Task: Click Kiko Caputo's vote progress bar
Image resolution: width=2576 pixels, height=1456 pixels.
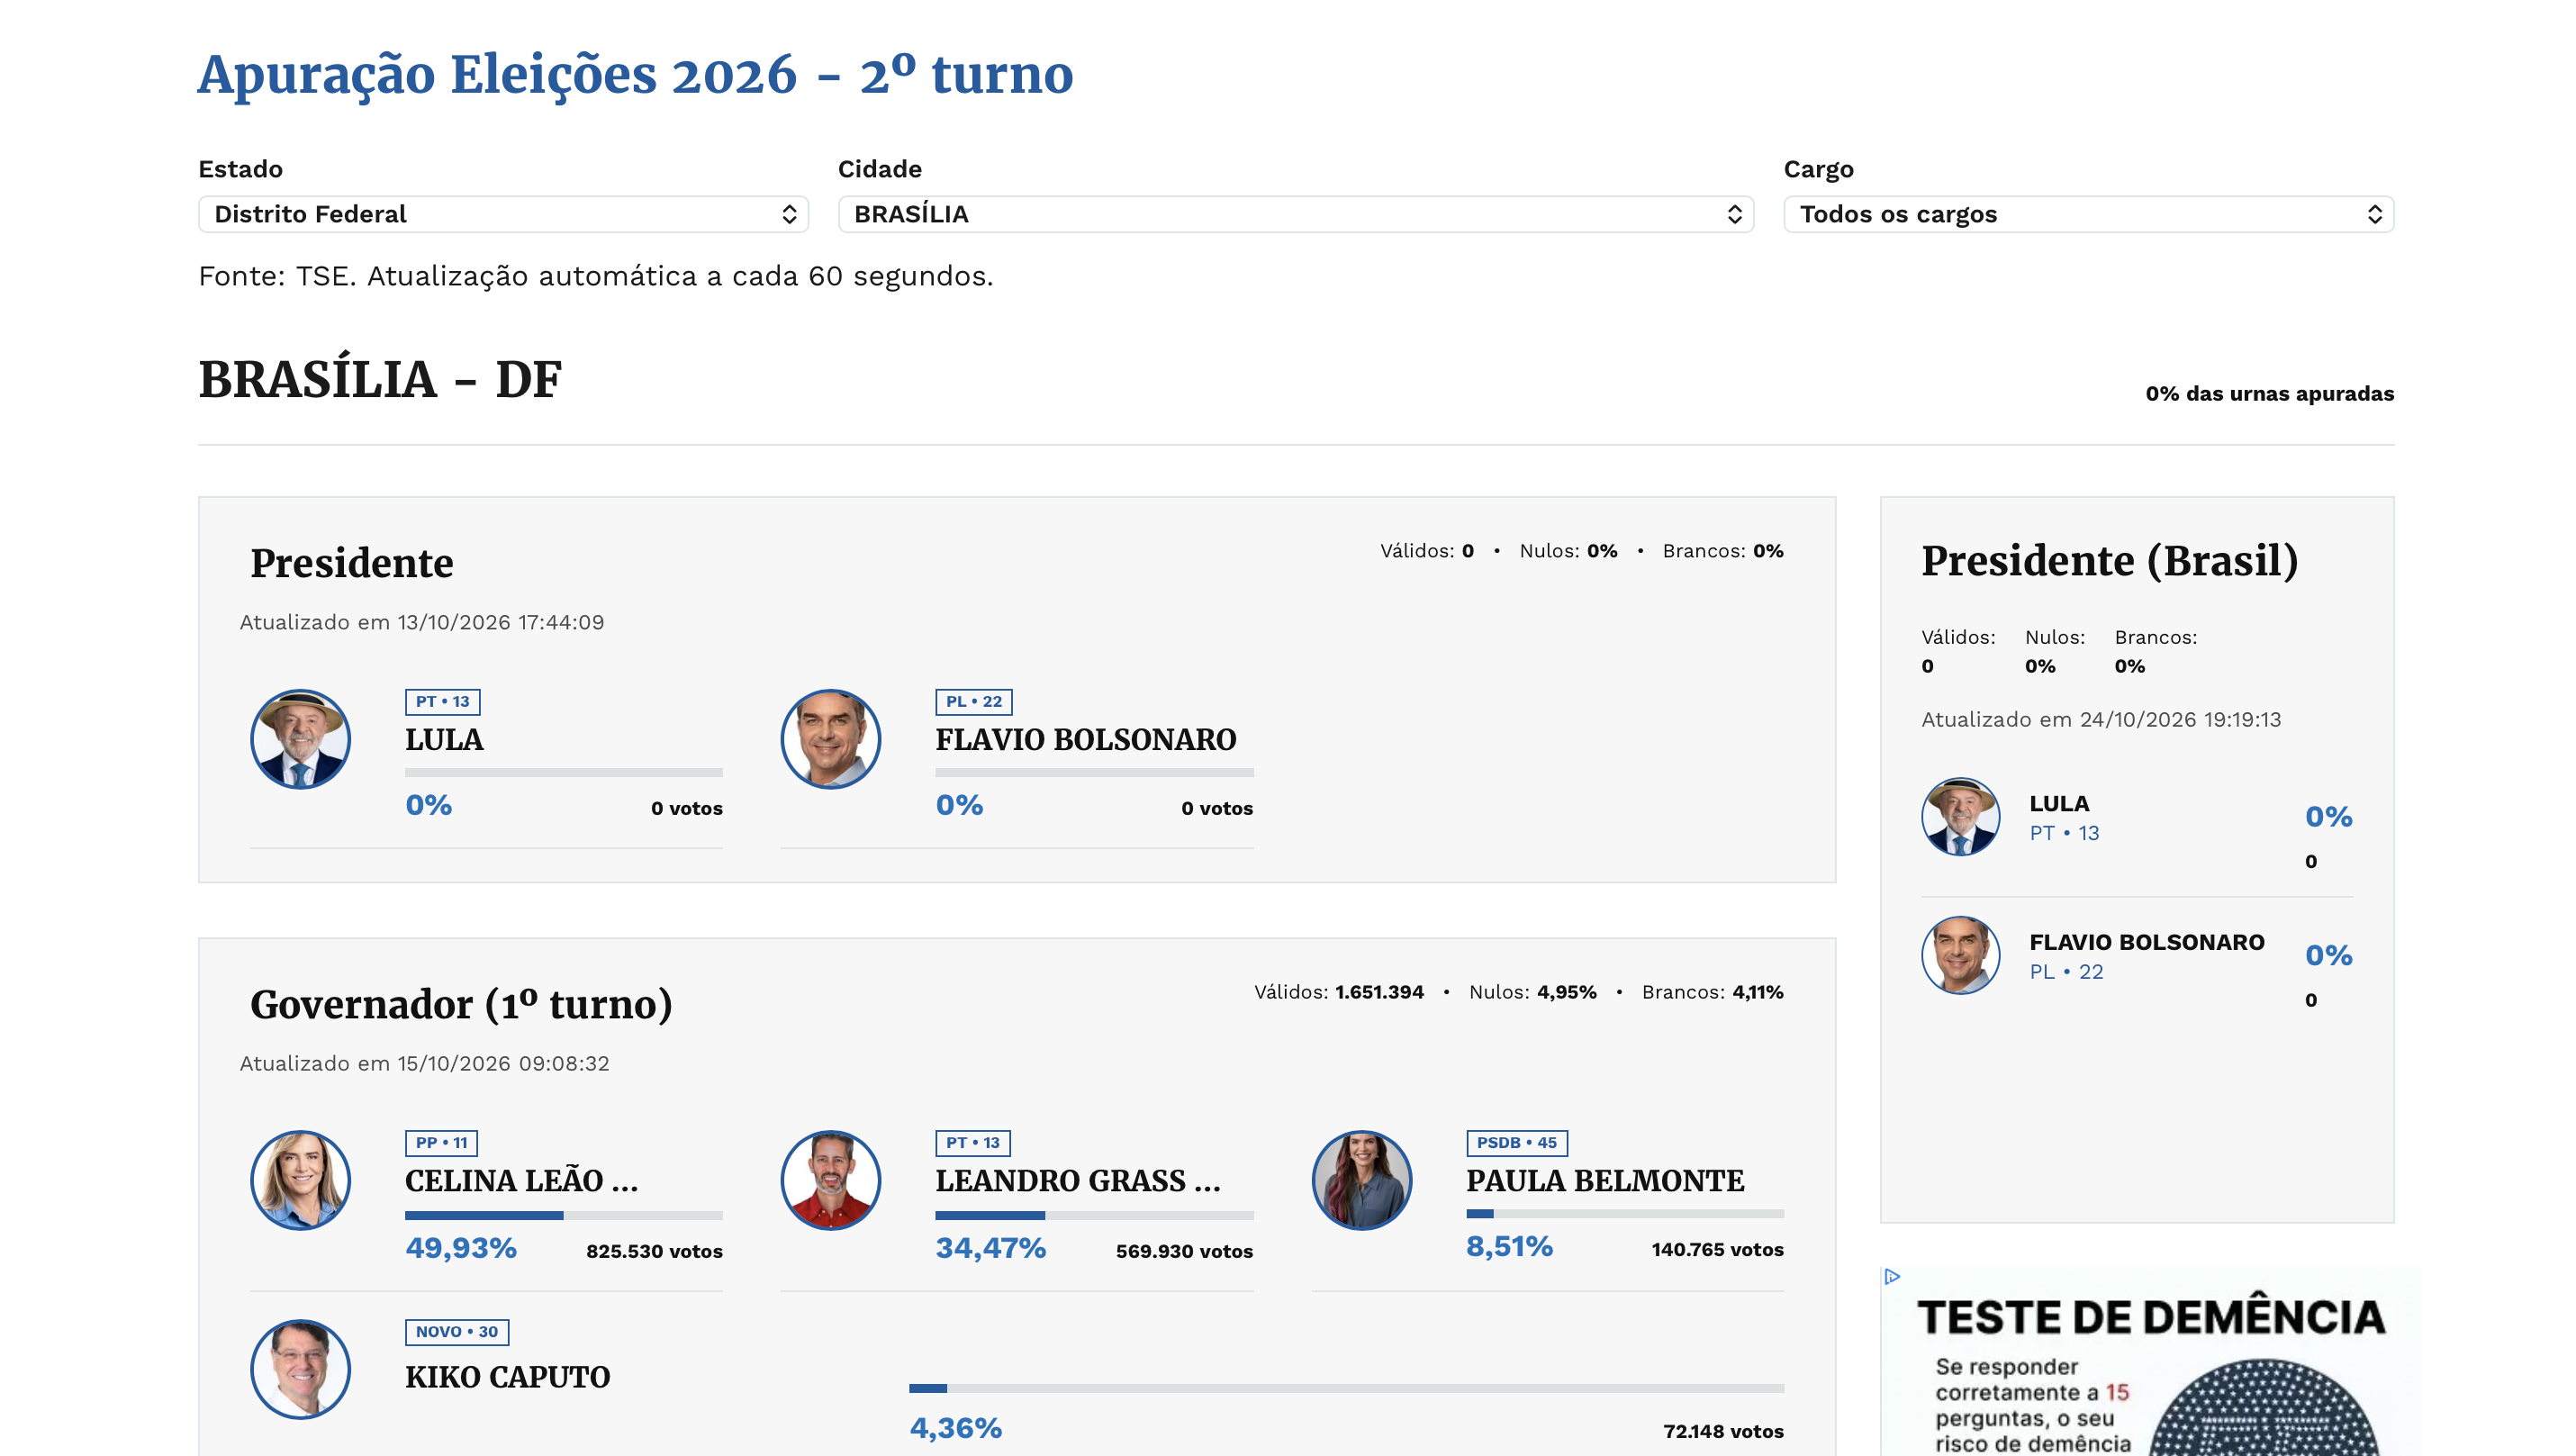Action: 1346,1388
